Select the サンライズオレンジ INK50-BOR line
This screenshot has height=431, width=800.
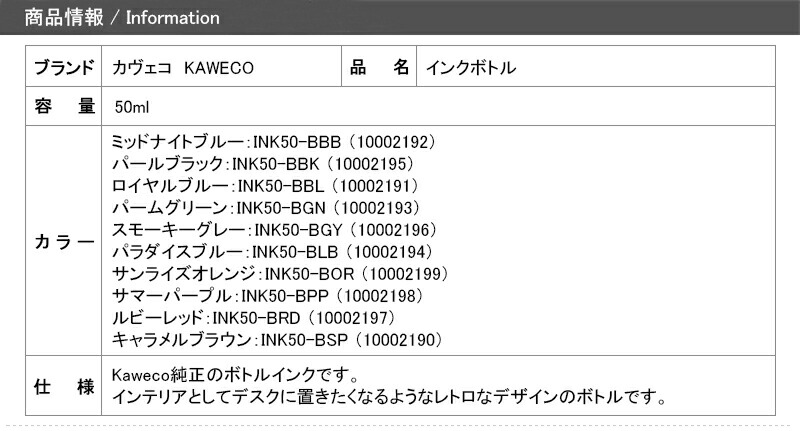pyautogui.click(x=280, y=273)
